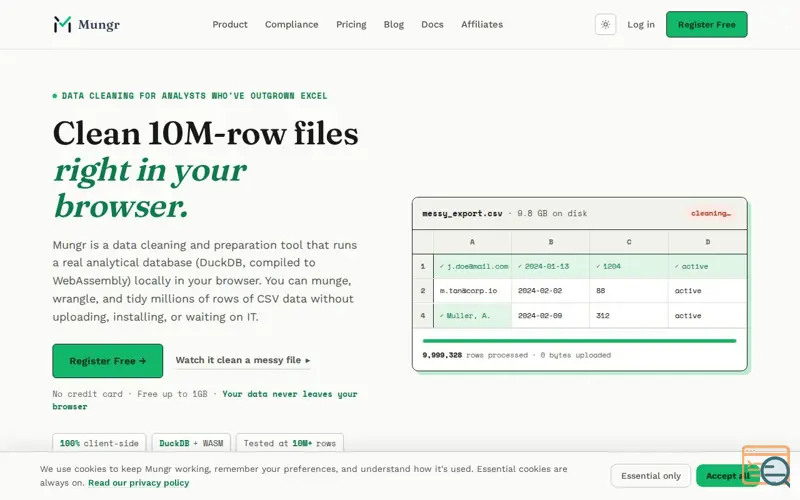Viewport: 800px width, 500px height.
Task: Click the hero Register Free arrow button
Action: [108, 361]
